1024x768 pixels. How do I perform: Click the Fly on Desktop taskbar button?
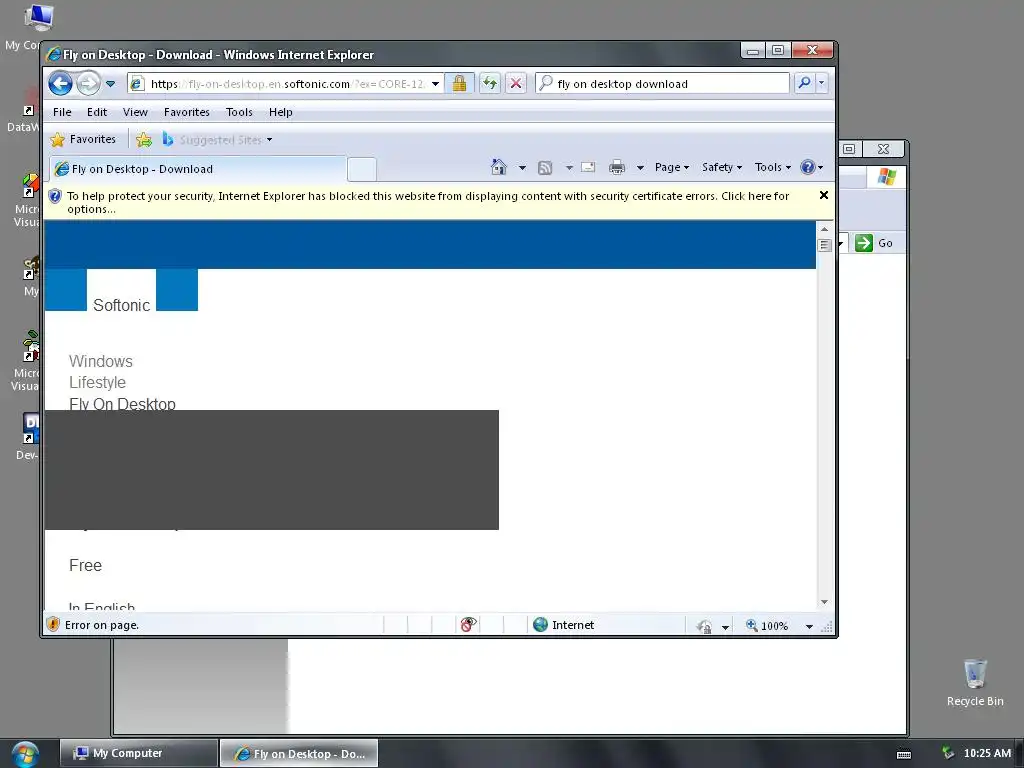[299, 753]
